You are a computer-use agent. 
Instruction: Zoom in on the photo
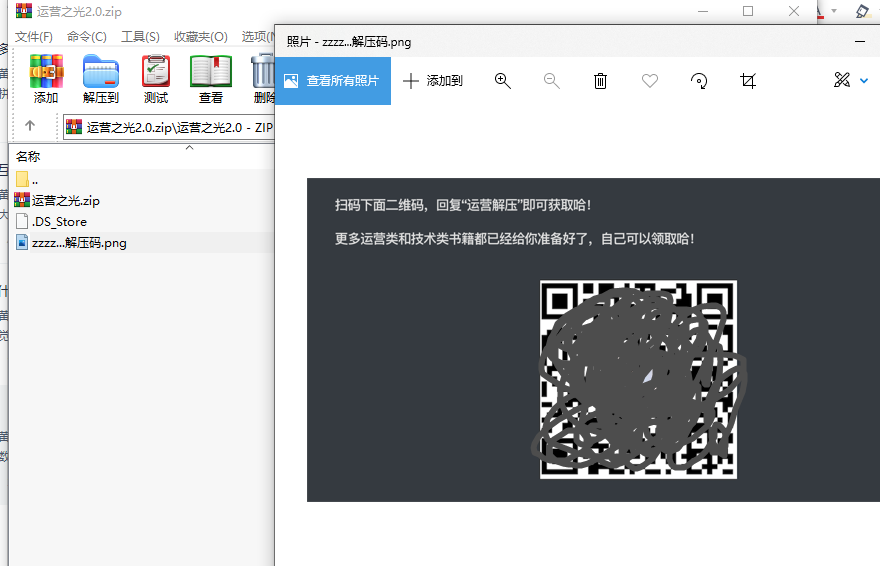coord(502,81)
